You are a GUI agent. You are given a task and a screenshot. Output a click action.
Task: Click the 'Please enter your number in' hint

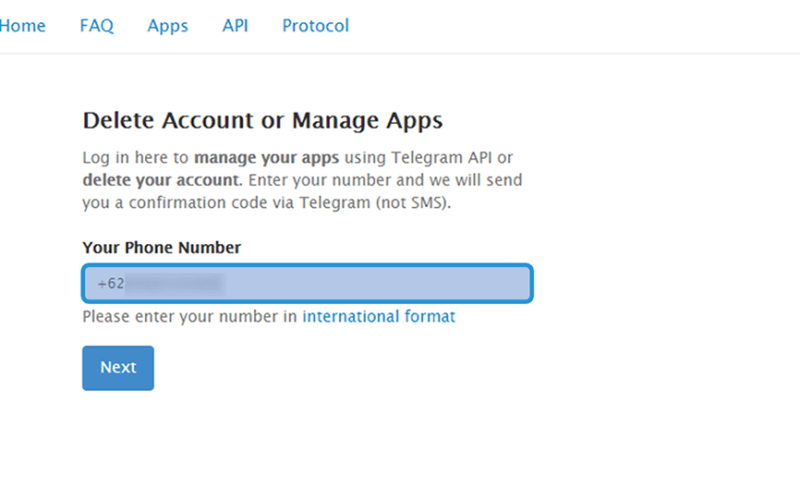tap(190, 316)
